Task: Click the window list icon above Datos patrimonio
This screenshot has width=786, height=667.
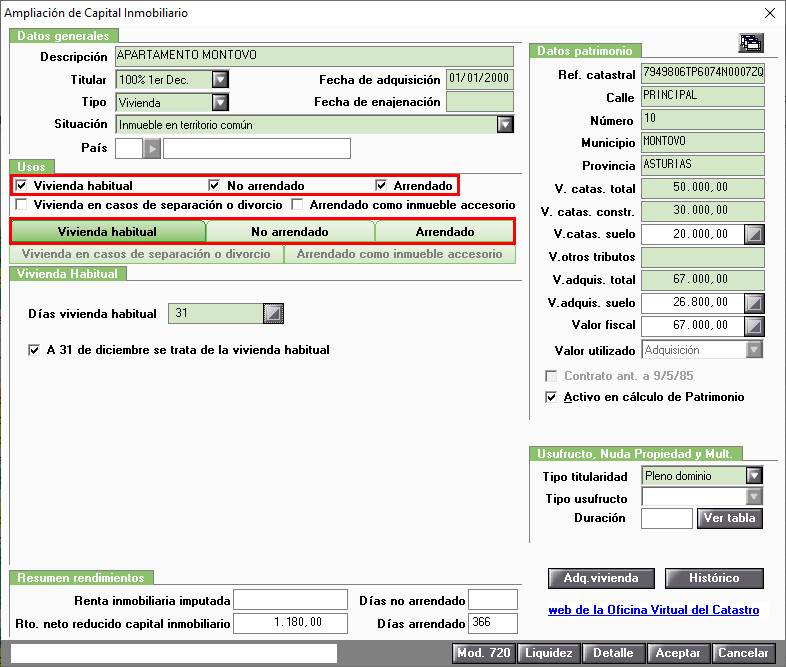Action: click(751, 43)
